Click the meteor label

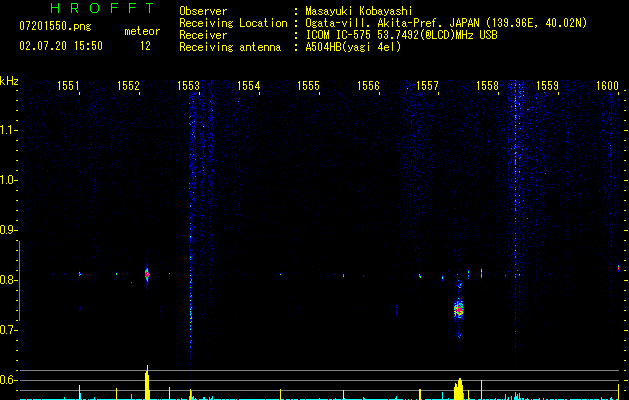point(142,31)
